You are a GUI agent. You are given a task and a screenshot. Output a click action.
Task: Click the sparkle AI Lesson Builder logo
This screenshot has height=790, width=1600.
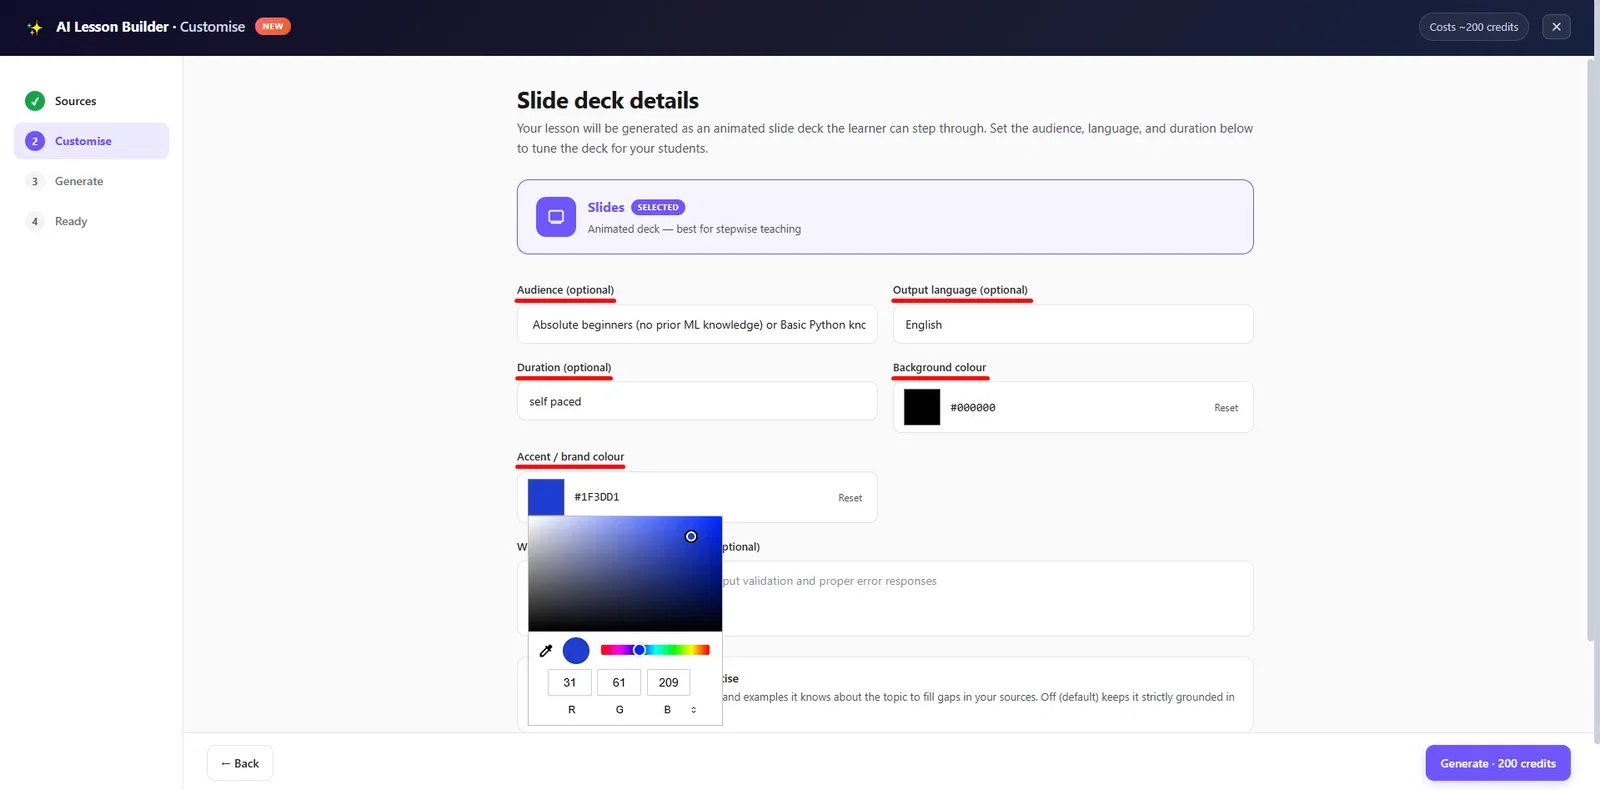(35, 28)
